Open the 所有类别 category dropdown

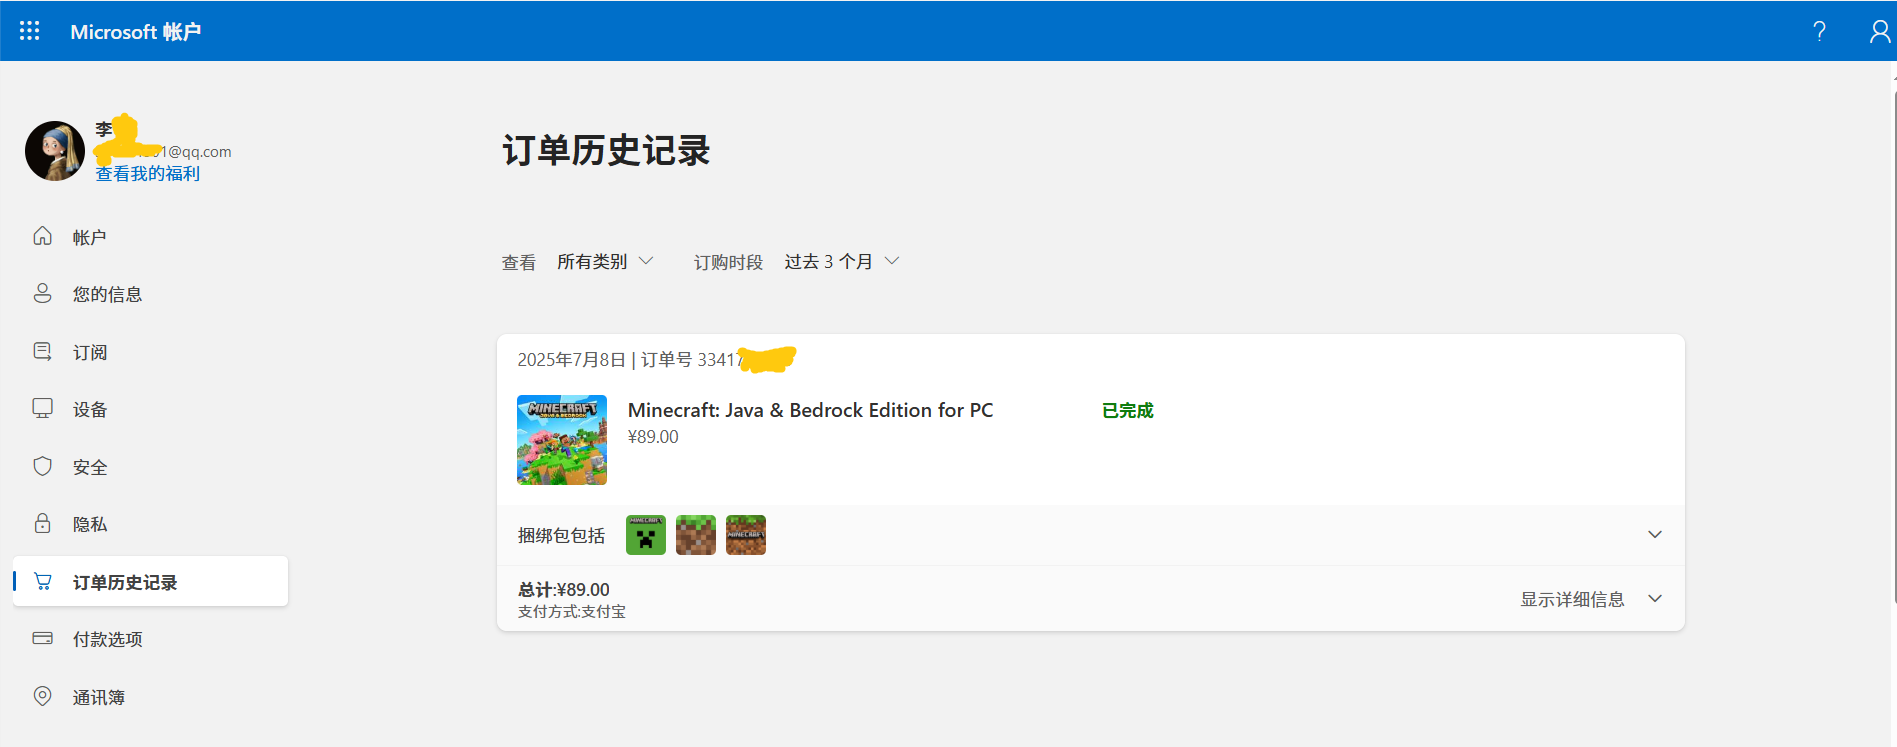point(605,261)
